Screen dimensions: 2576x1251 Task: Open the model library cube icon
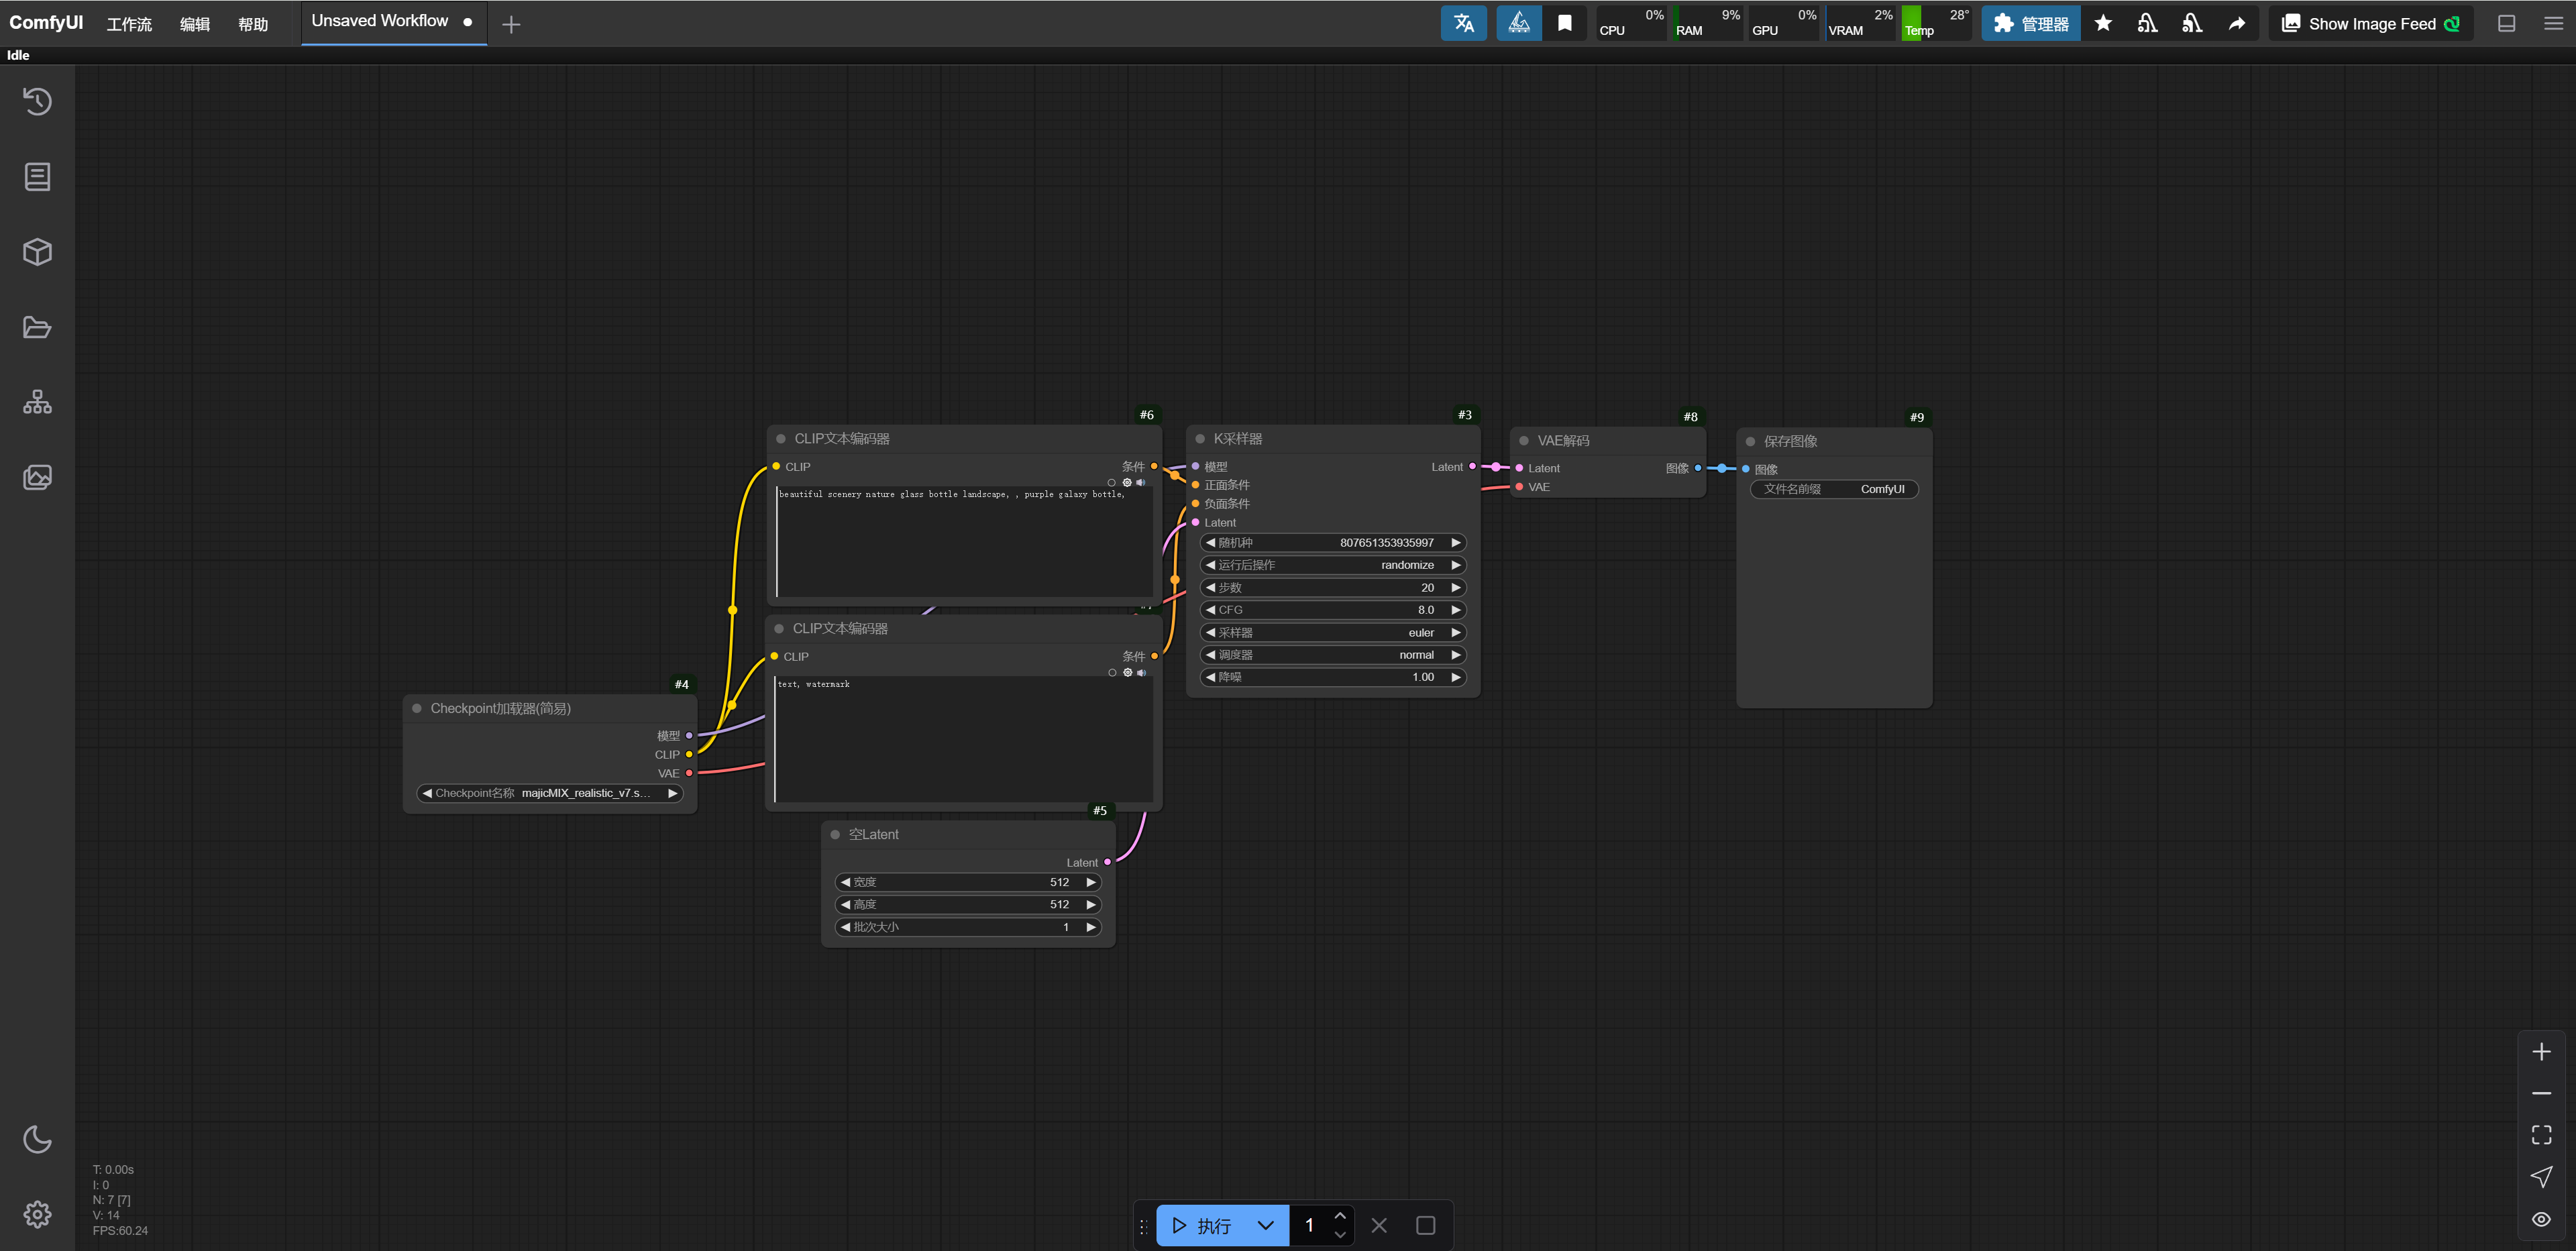37,252
